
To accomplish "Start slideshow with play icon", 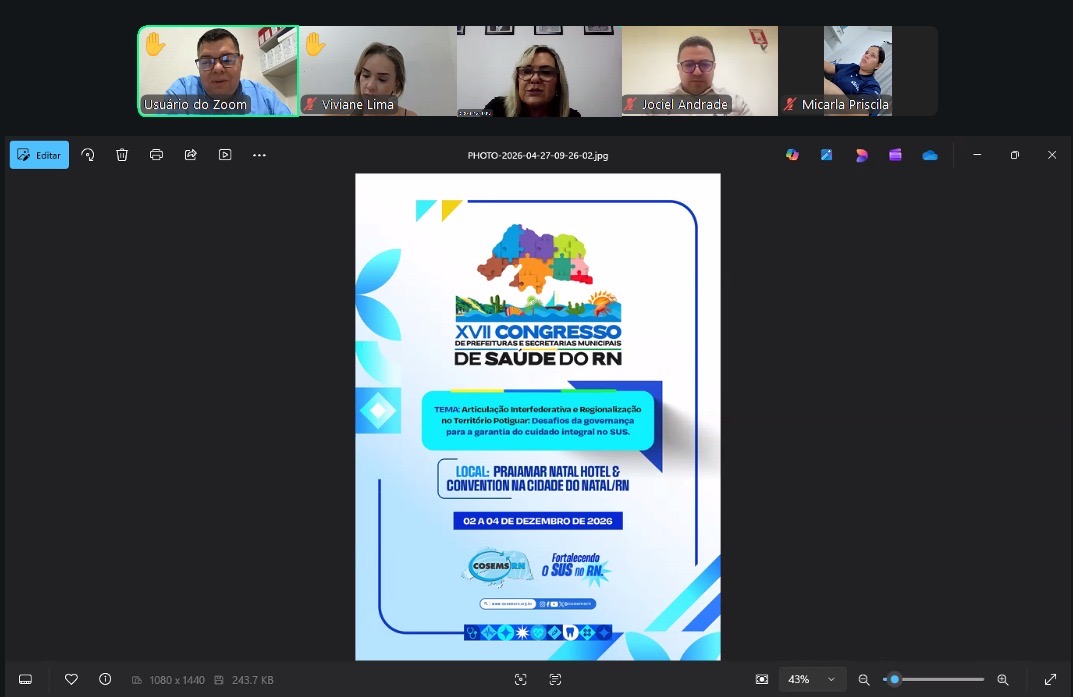I will pos(225,155).
